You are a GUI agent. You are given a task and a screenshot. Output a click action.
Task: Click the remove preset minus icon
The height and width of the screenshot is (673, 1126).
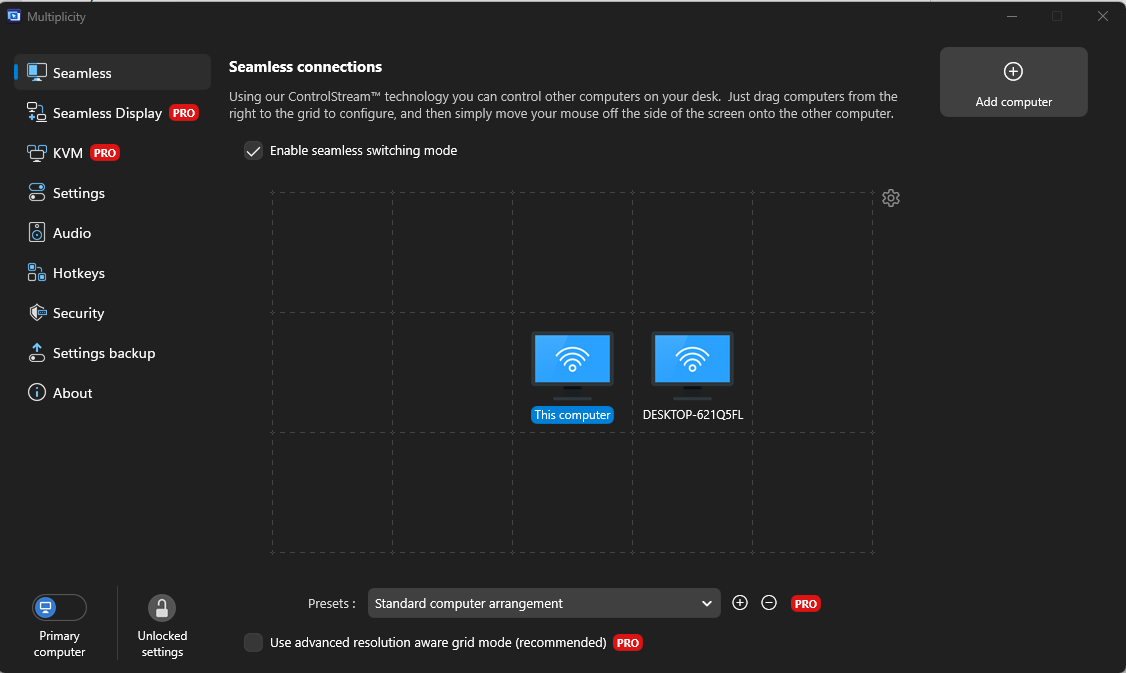(769, 603)
